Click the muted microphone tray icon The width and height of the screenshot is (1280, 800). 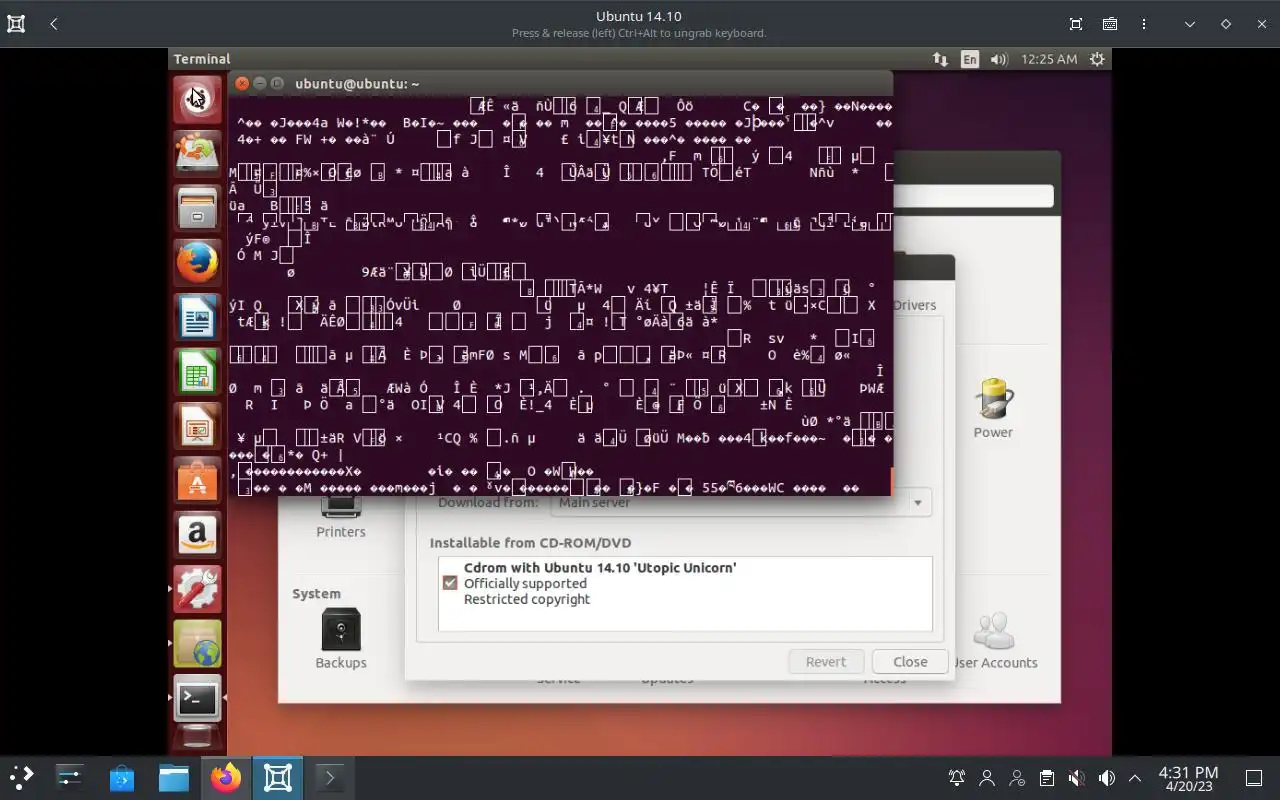click(x=1076, y=778)
